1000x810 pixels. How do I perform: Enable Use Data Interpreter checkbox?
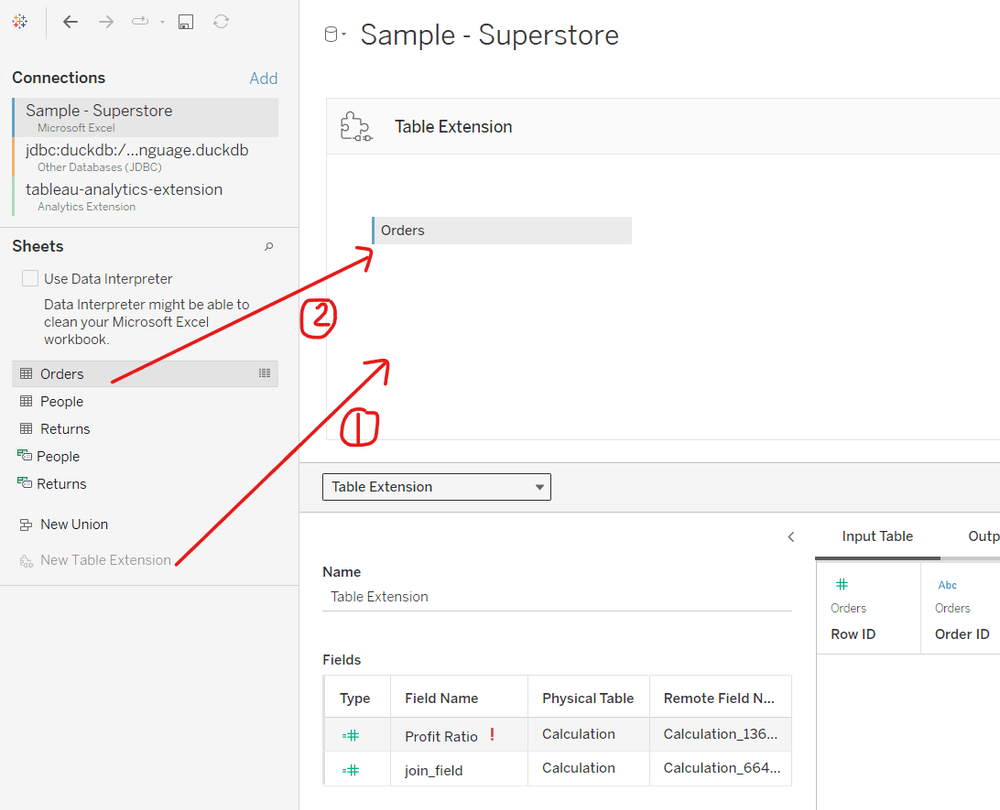coord(30,278)
